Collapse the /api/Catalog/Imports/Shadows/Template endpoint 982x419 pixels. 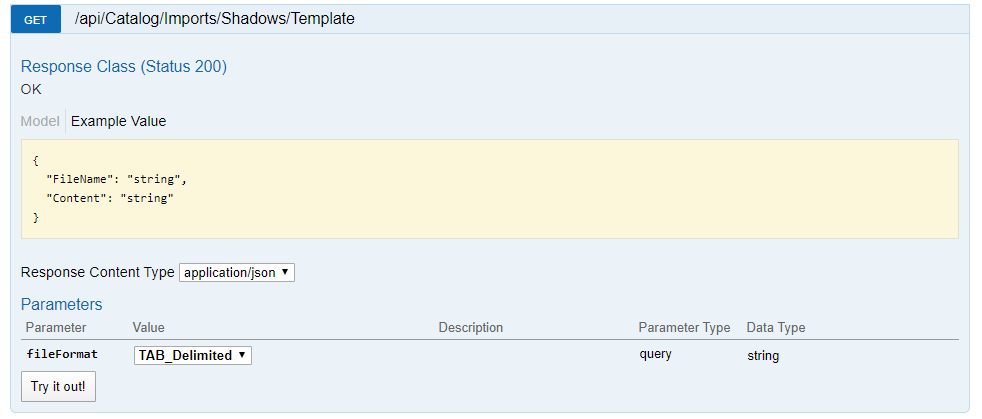(215, 19)
